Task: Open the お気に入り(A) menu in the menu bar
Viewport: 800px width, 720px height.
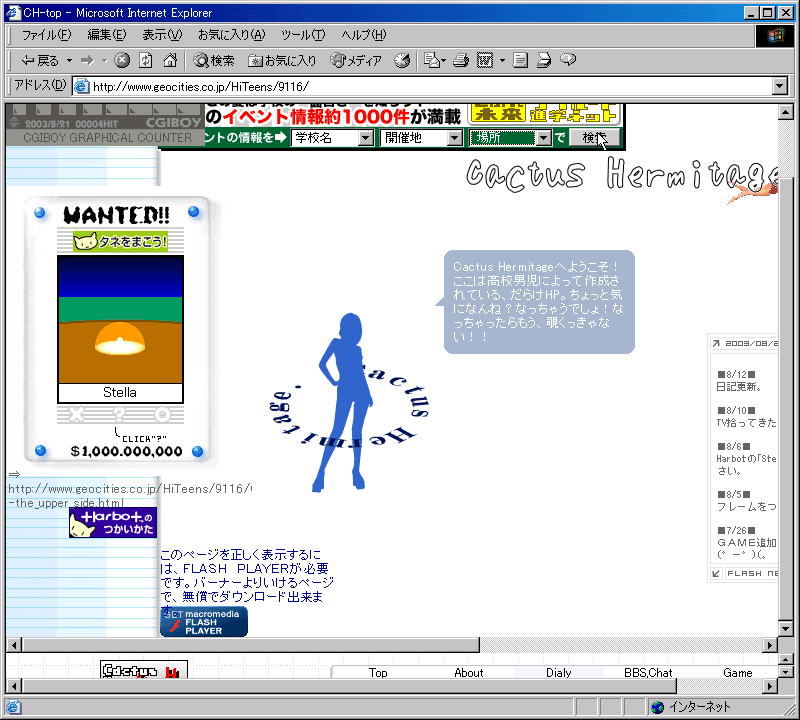Action: pyautogui.click(x=232, y=35)
